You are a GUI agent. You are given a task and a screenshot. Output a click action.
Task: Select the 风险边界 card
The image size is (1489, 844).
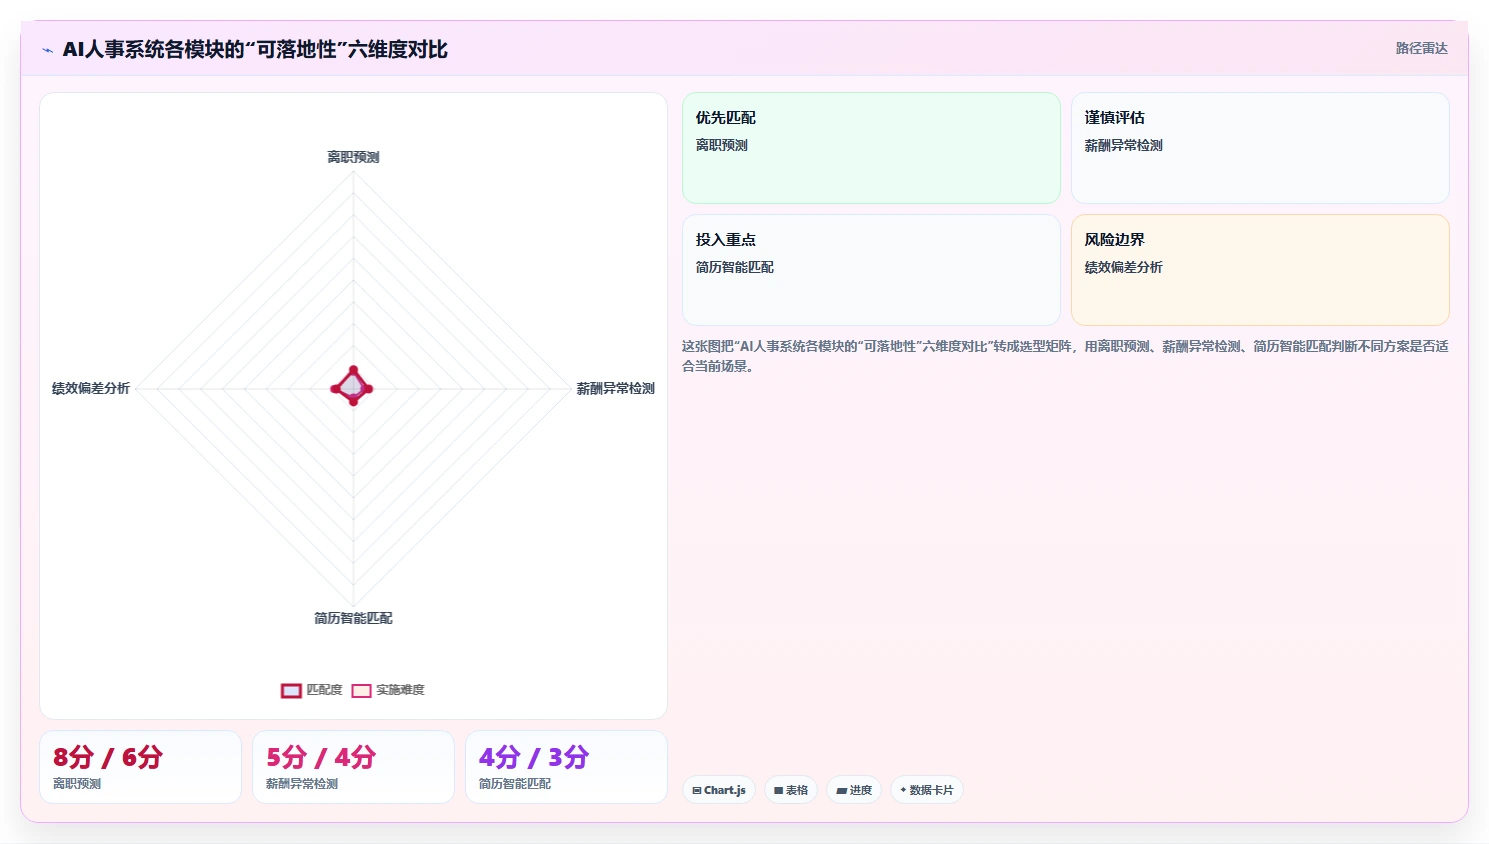1260,270
